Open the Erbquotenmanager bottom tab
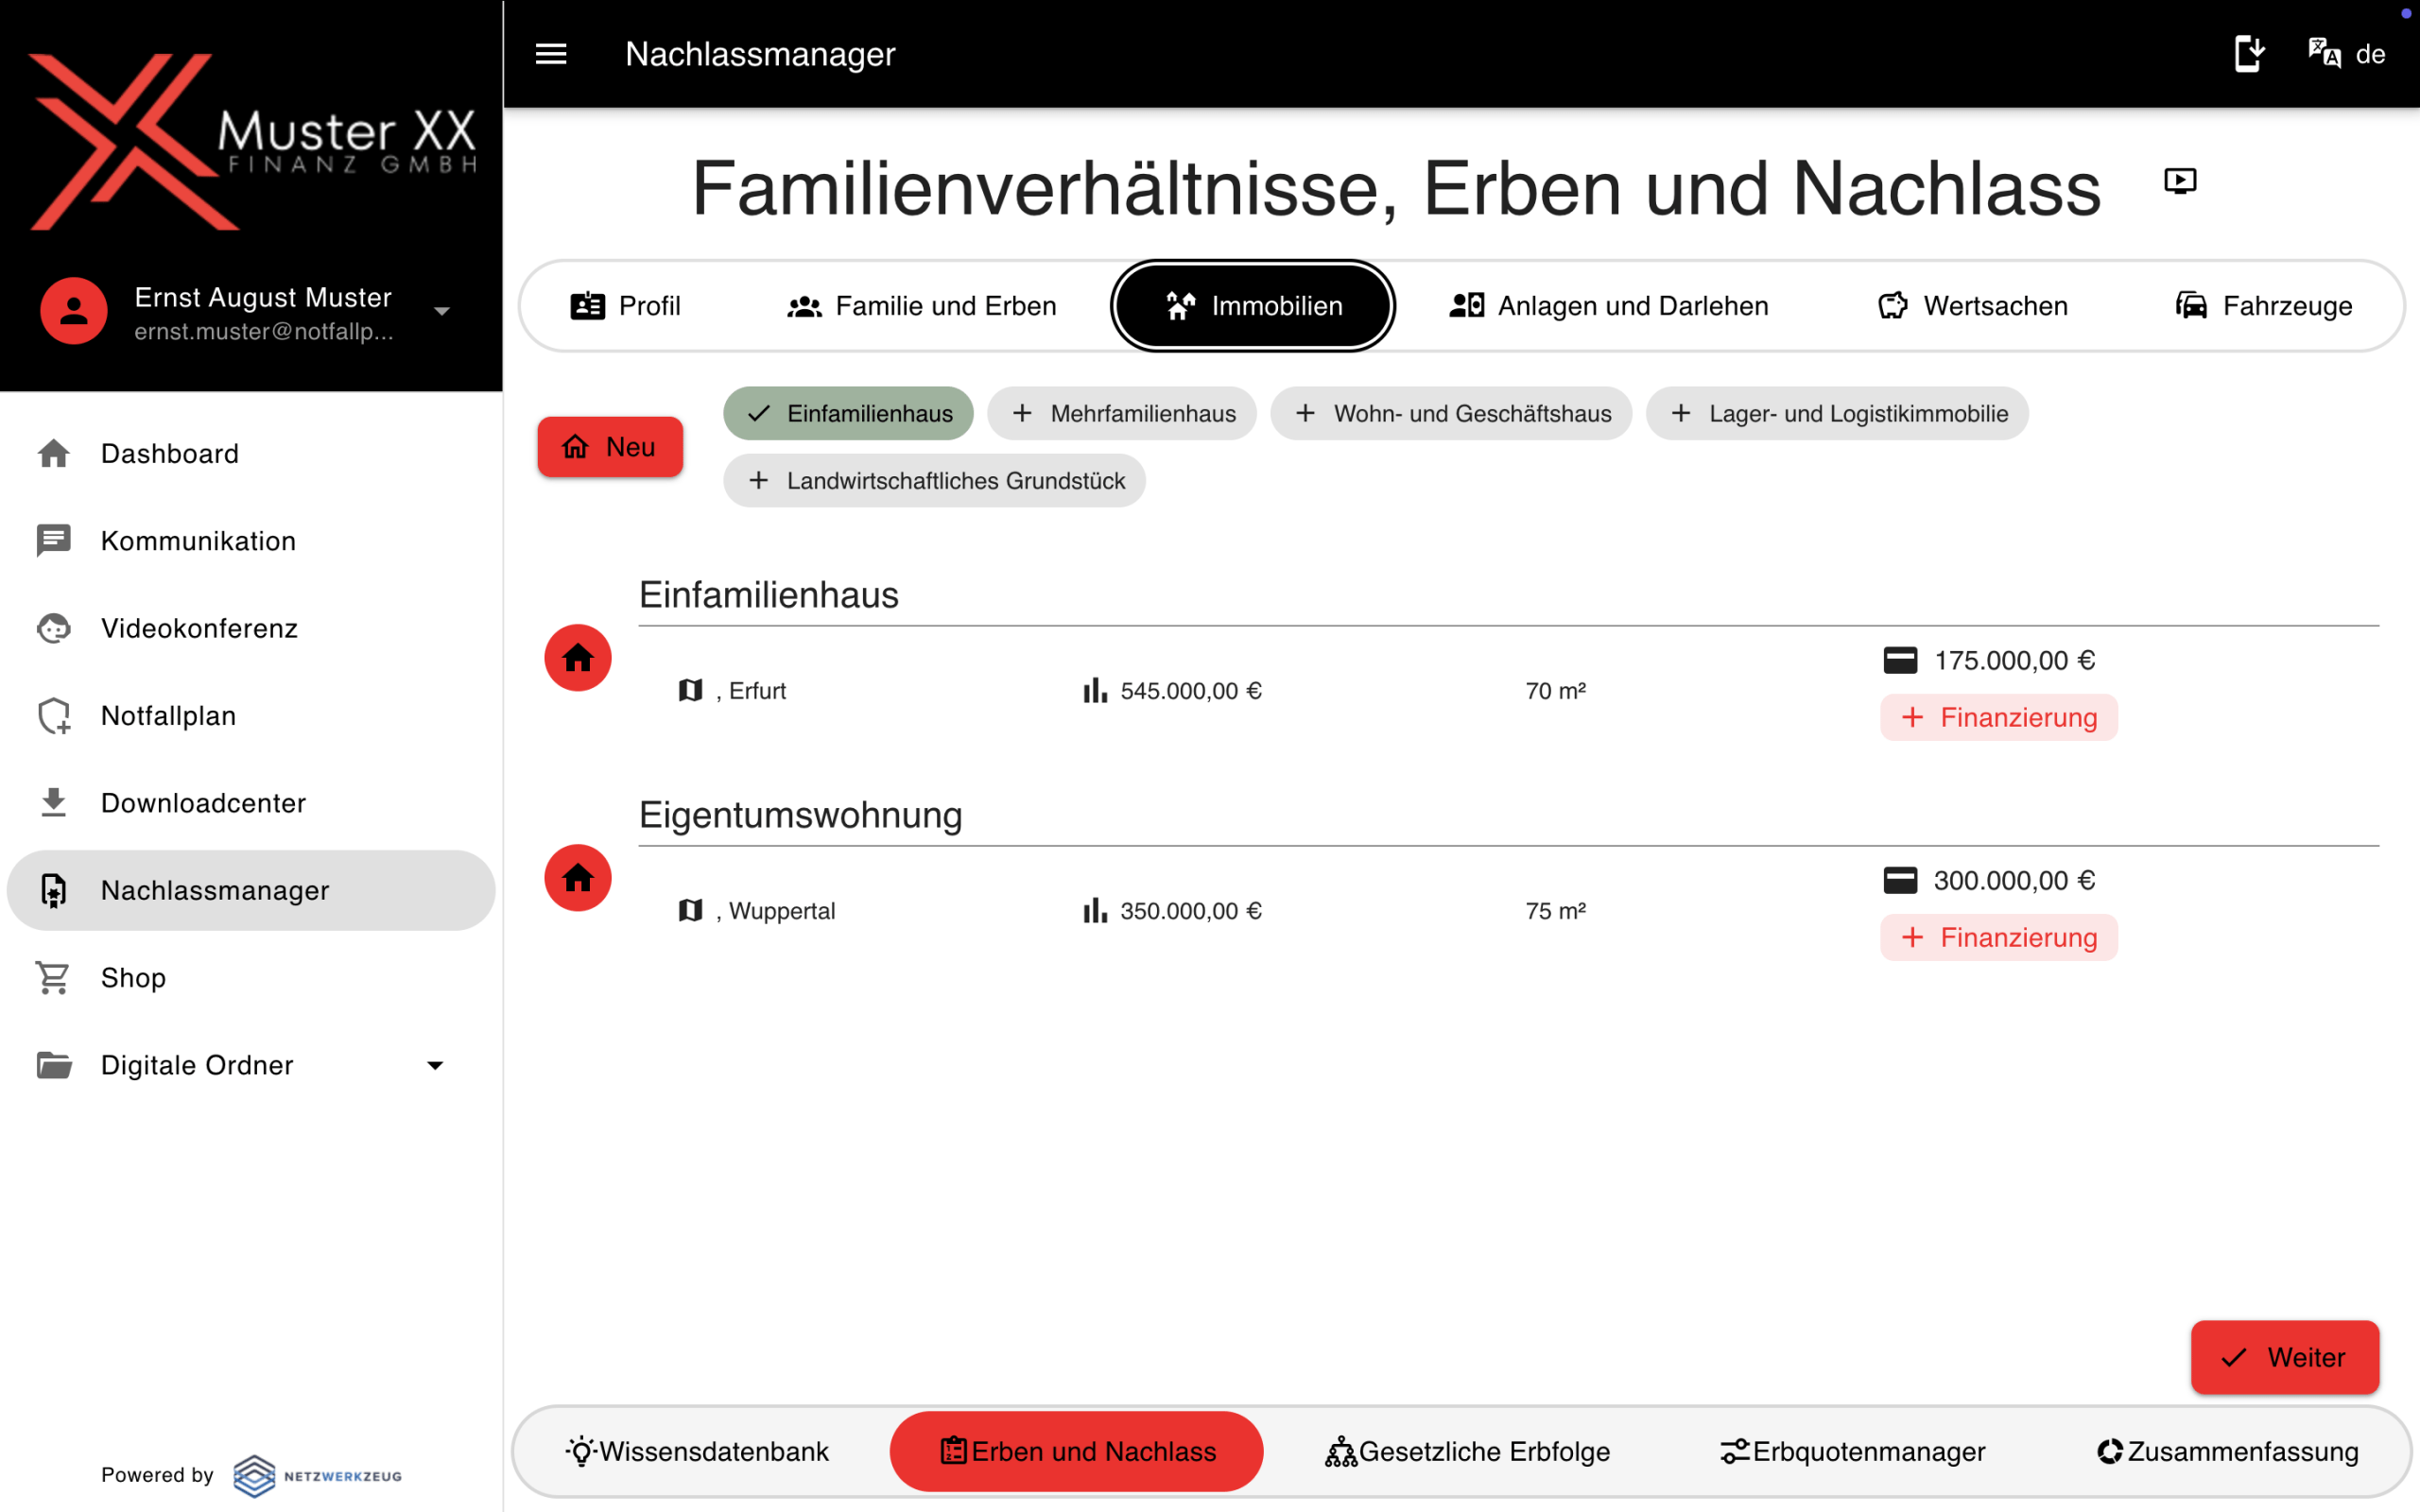This screenshot has width=2420, height=1512. pos(1852,1451)
